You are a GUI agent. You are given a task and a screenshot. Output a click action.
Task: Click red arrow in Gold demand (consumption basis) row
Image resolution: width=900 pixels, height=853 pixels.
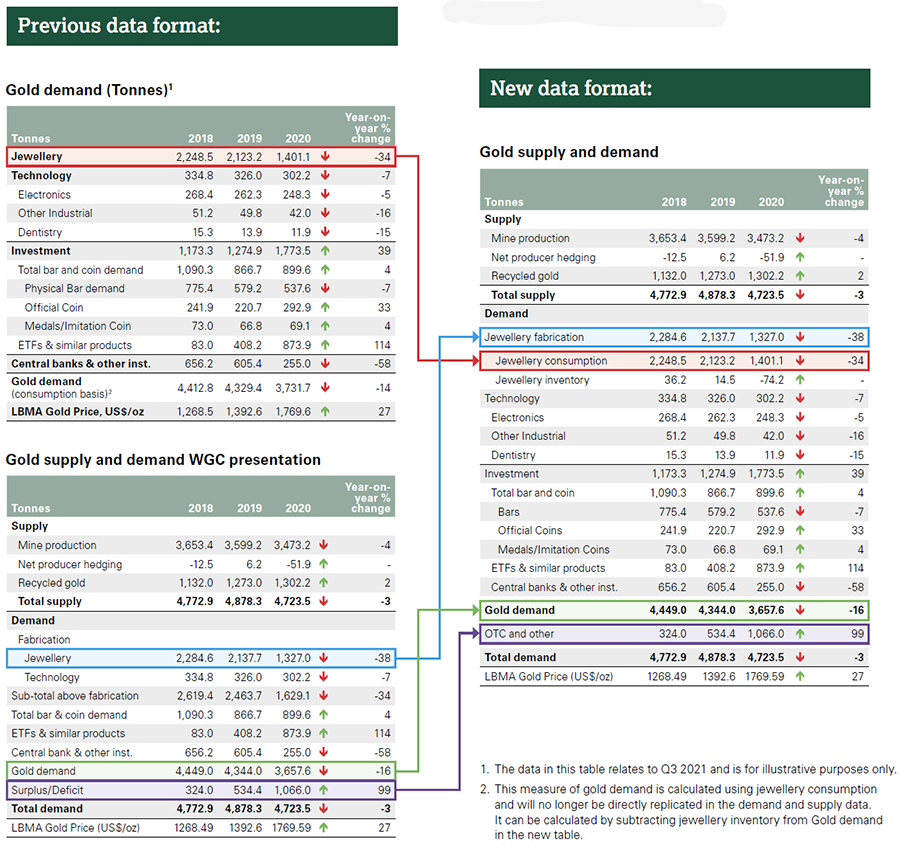coord(326,387)
